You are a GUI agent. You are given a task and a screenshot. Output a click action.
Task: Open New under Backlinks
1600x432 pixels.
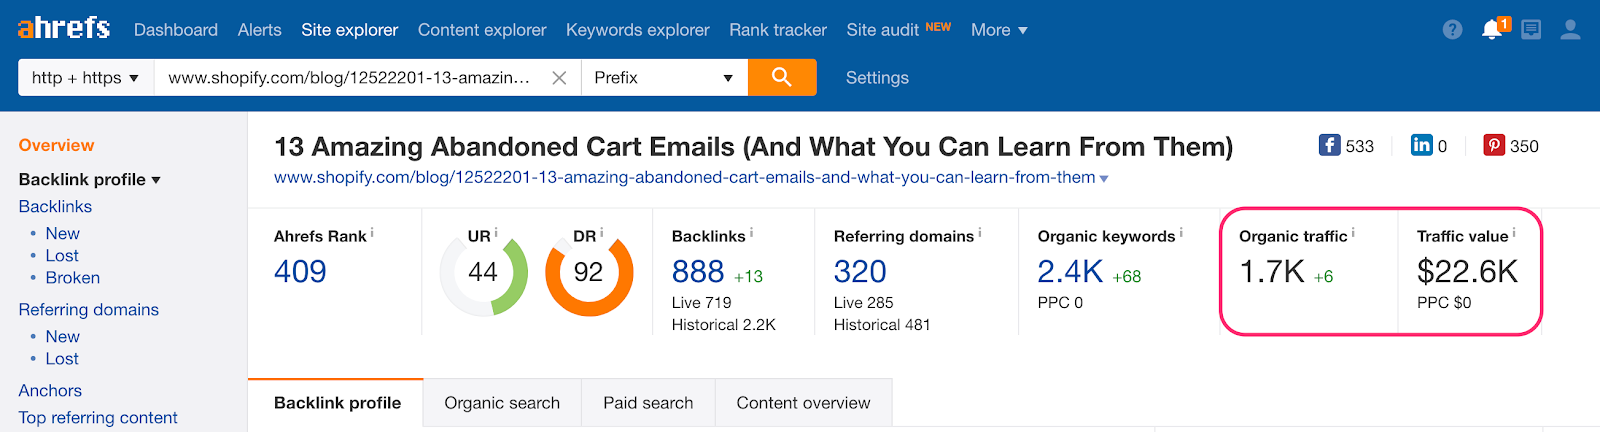[x=62, y=233]
